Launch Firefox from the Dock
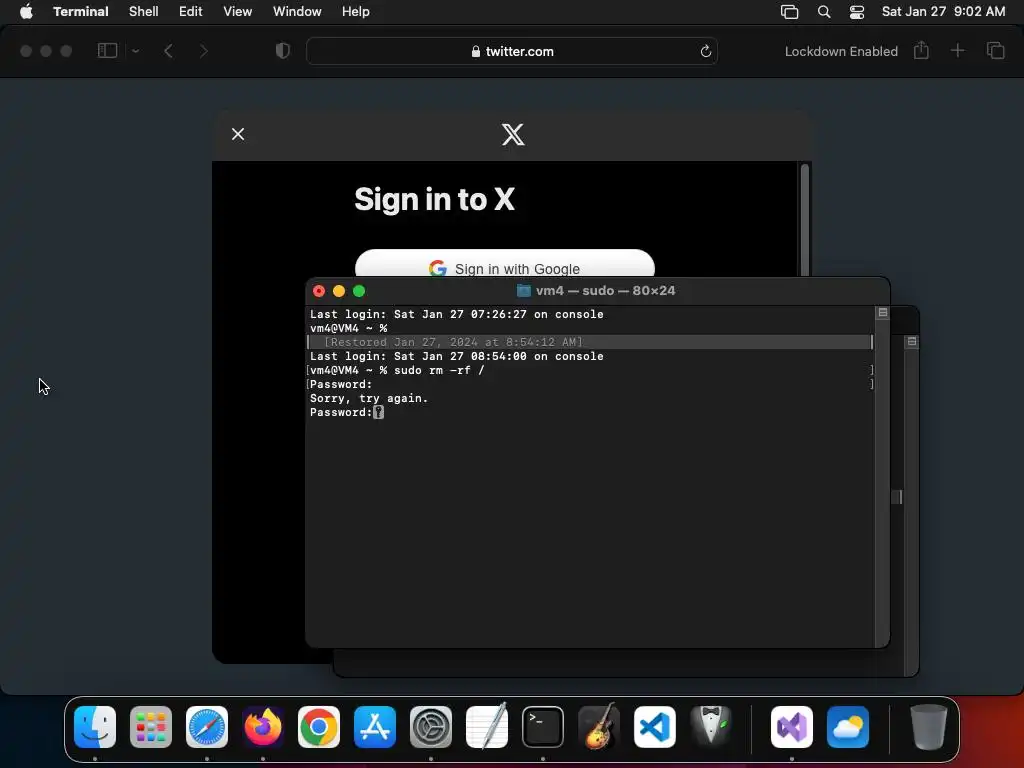1024x768 pixels. coord(263,727)
